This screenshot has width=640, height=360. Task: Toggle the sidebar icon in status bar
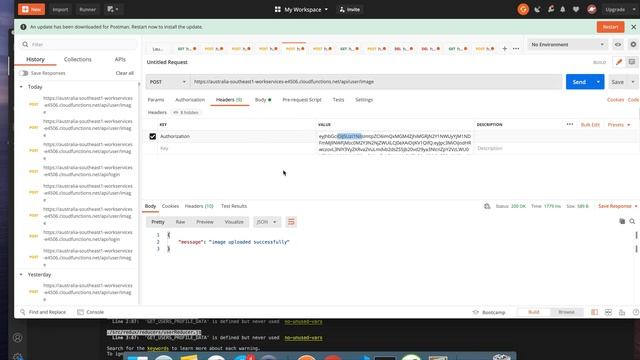[594, 312]
